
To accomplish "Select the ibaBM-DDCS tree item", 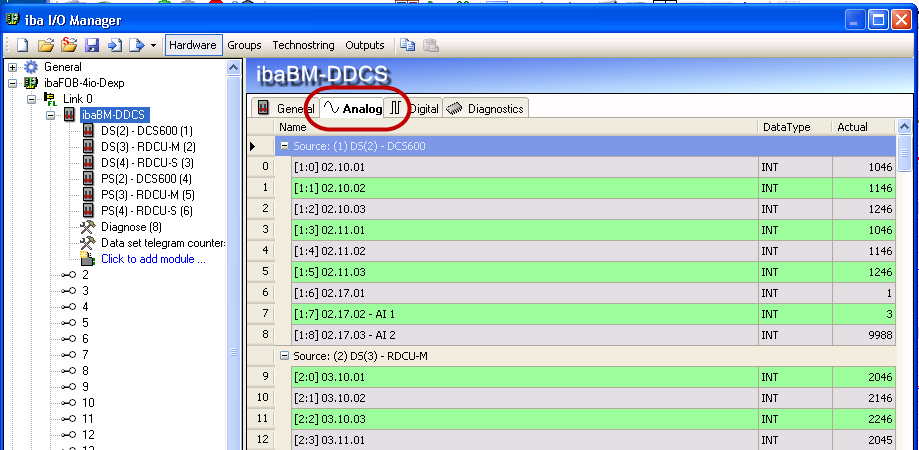I will (114, 115).
